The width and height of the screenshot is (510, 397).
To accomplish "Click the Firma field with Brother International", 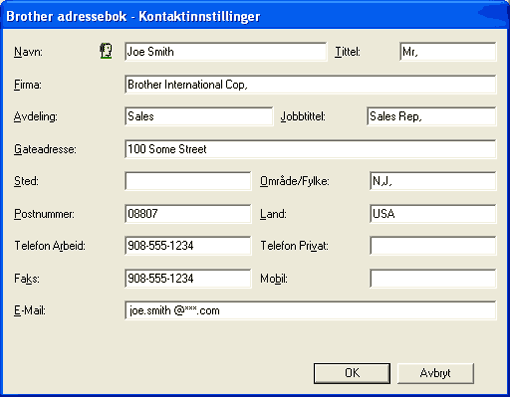I will pos(310,84).
